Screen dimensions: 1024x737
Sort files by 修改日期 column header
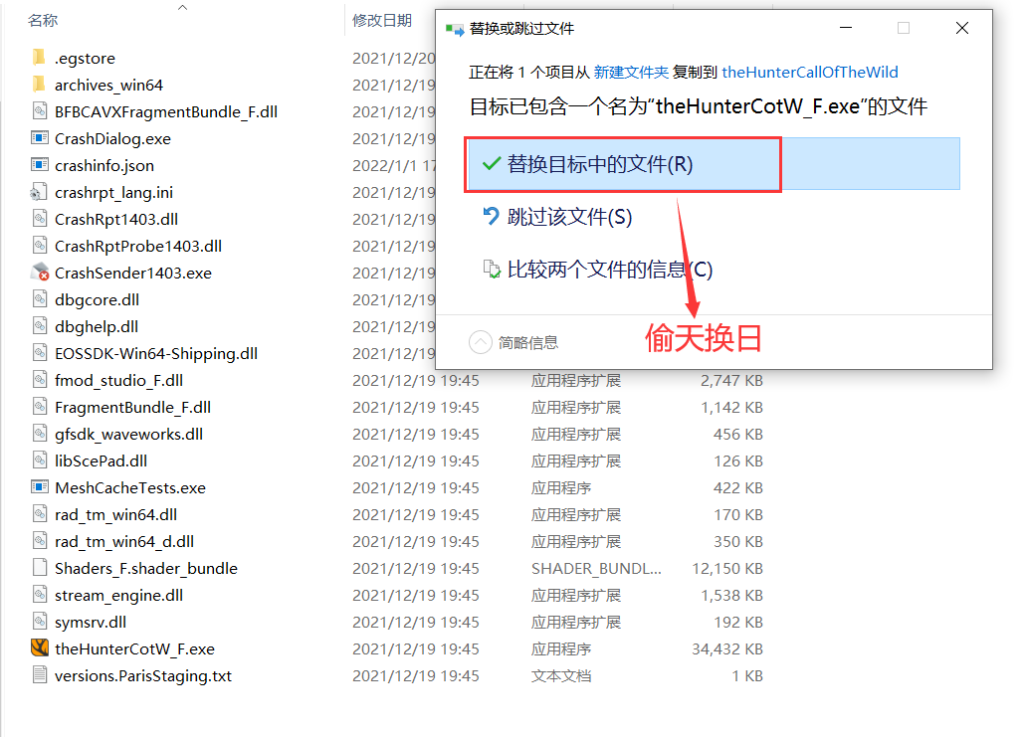pos(382,20)
